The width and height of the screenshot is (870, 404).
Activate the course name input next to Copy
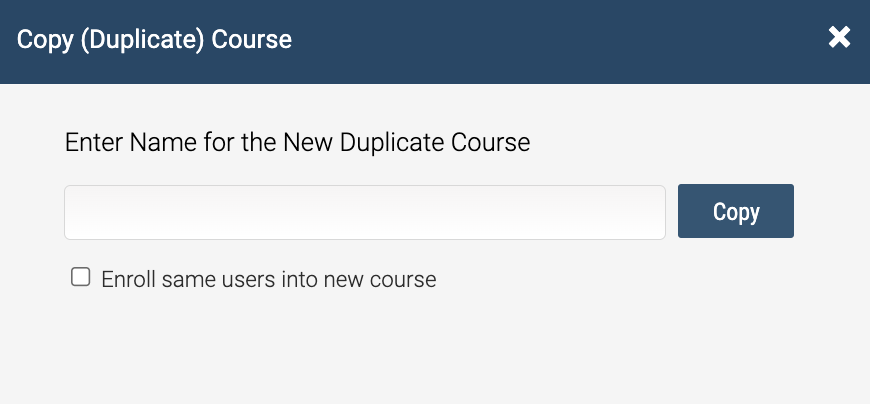click(x=365, y=213)
